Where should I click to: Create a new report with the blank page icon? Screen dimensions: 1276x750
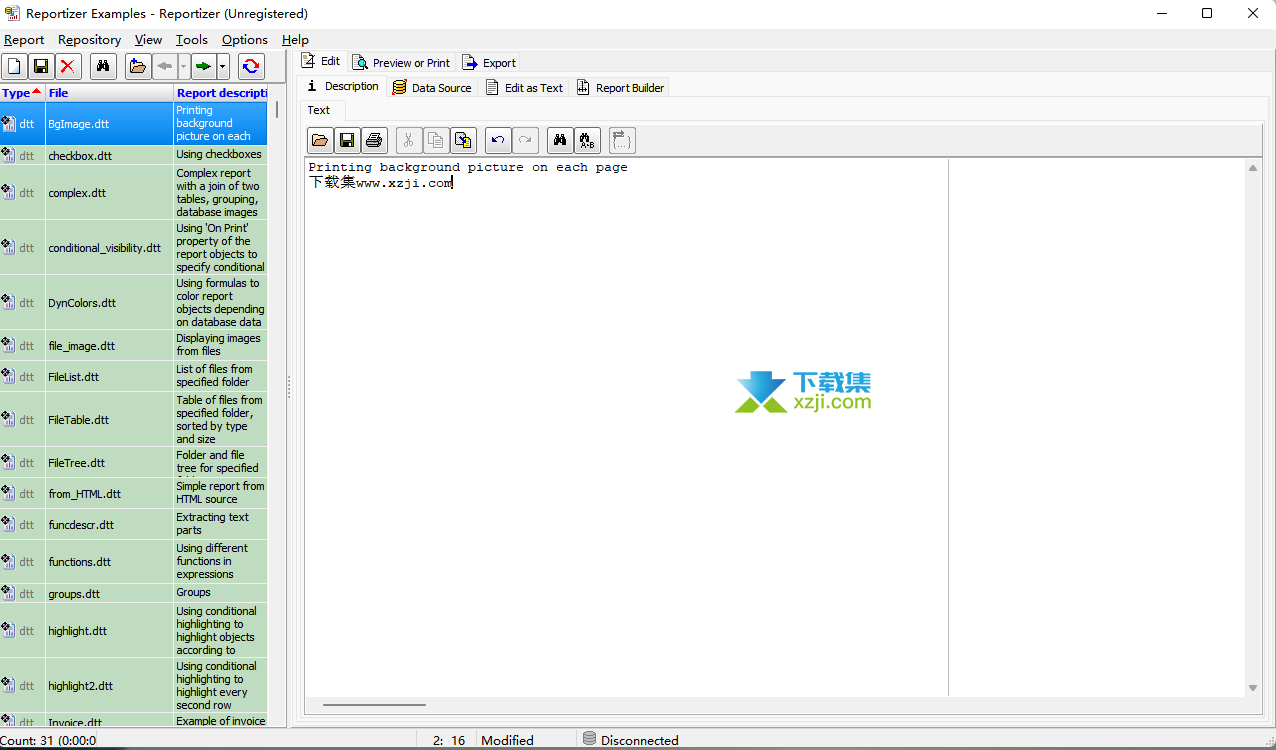15,67
